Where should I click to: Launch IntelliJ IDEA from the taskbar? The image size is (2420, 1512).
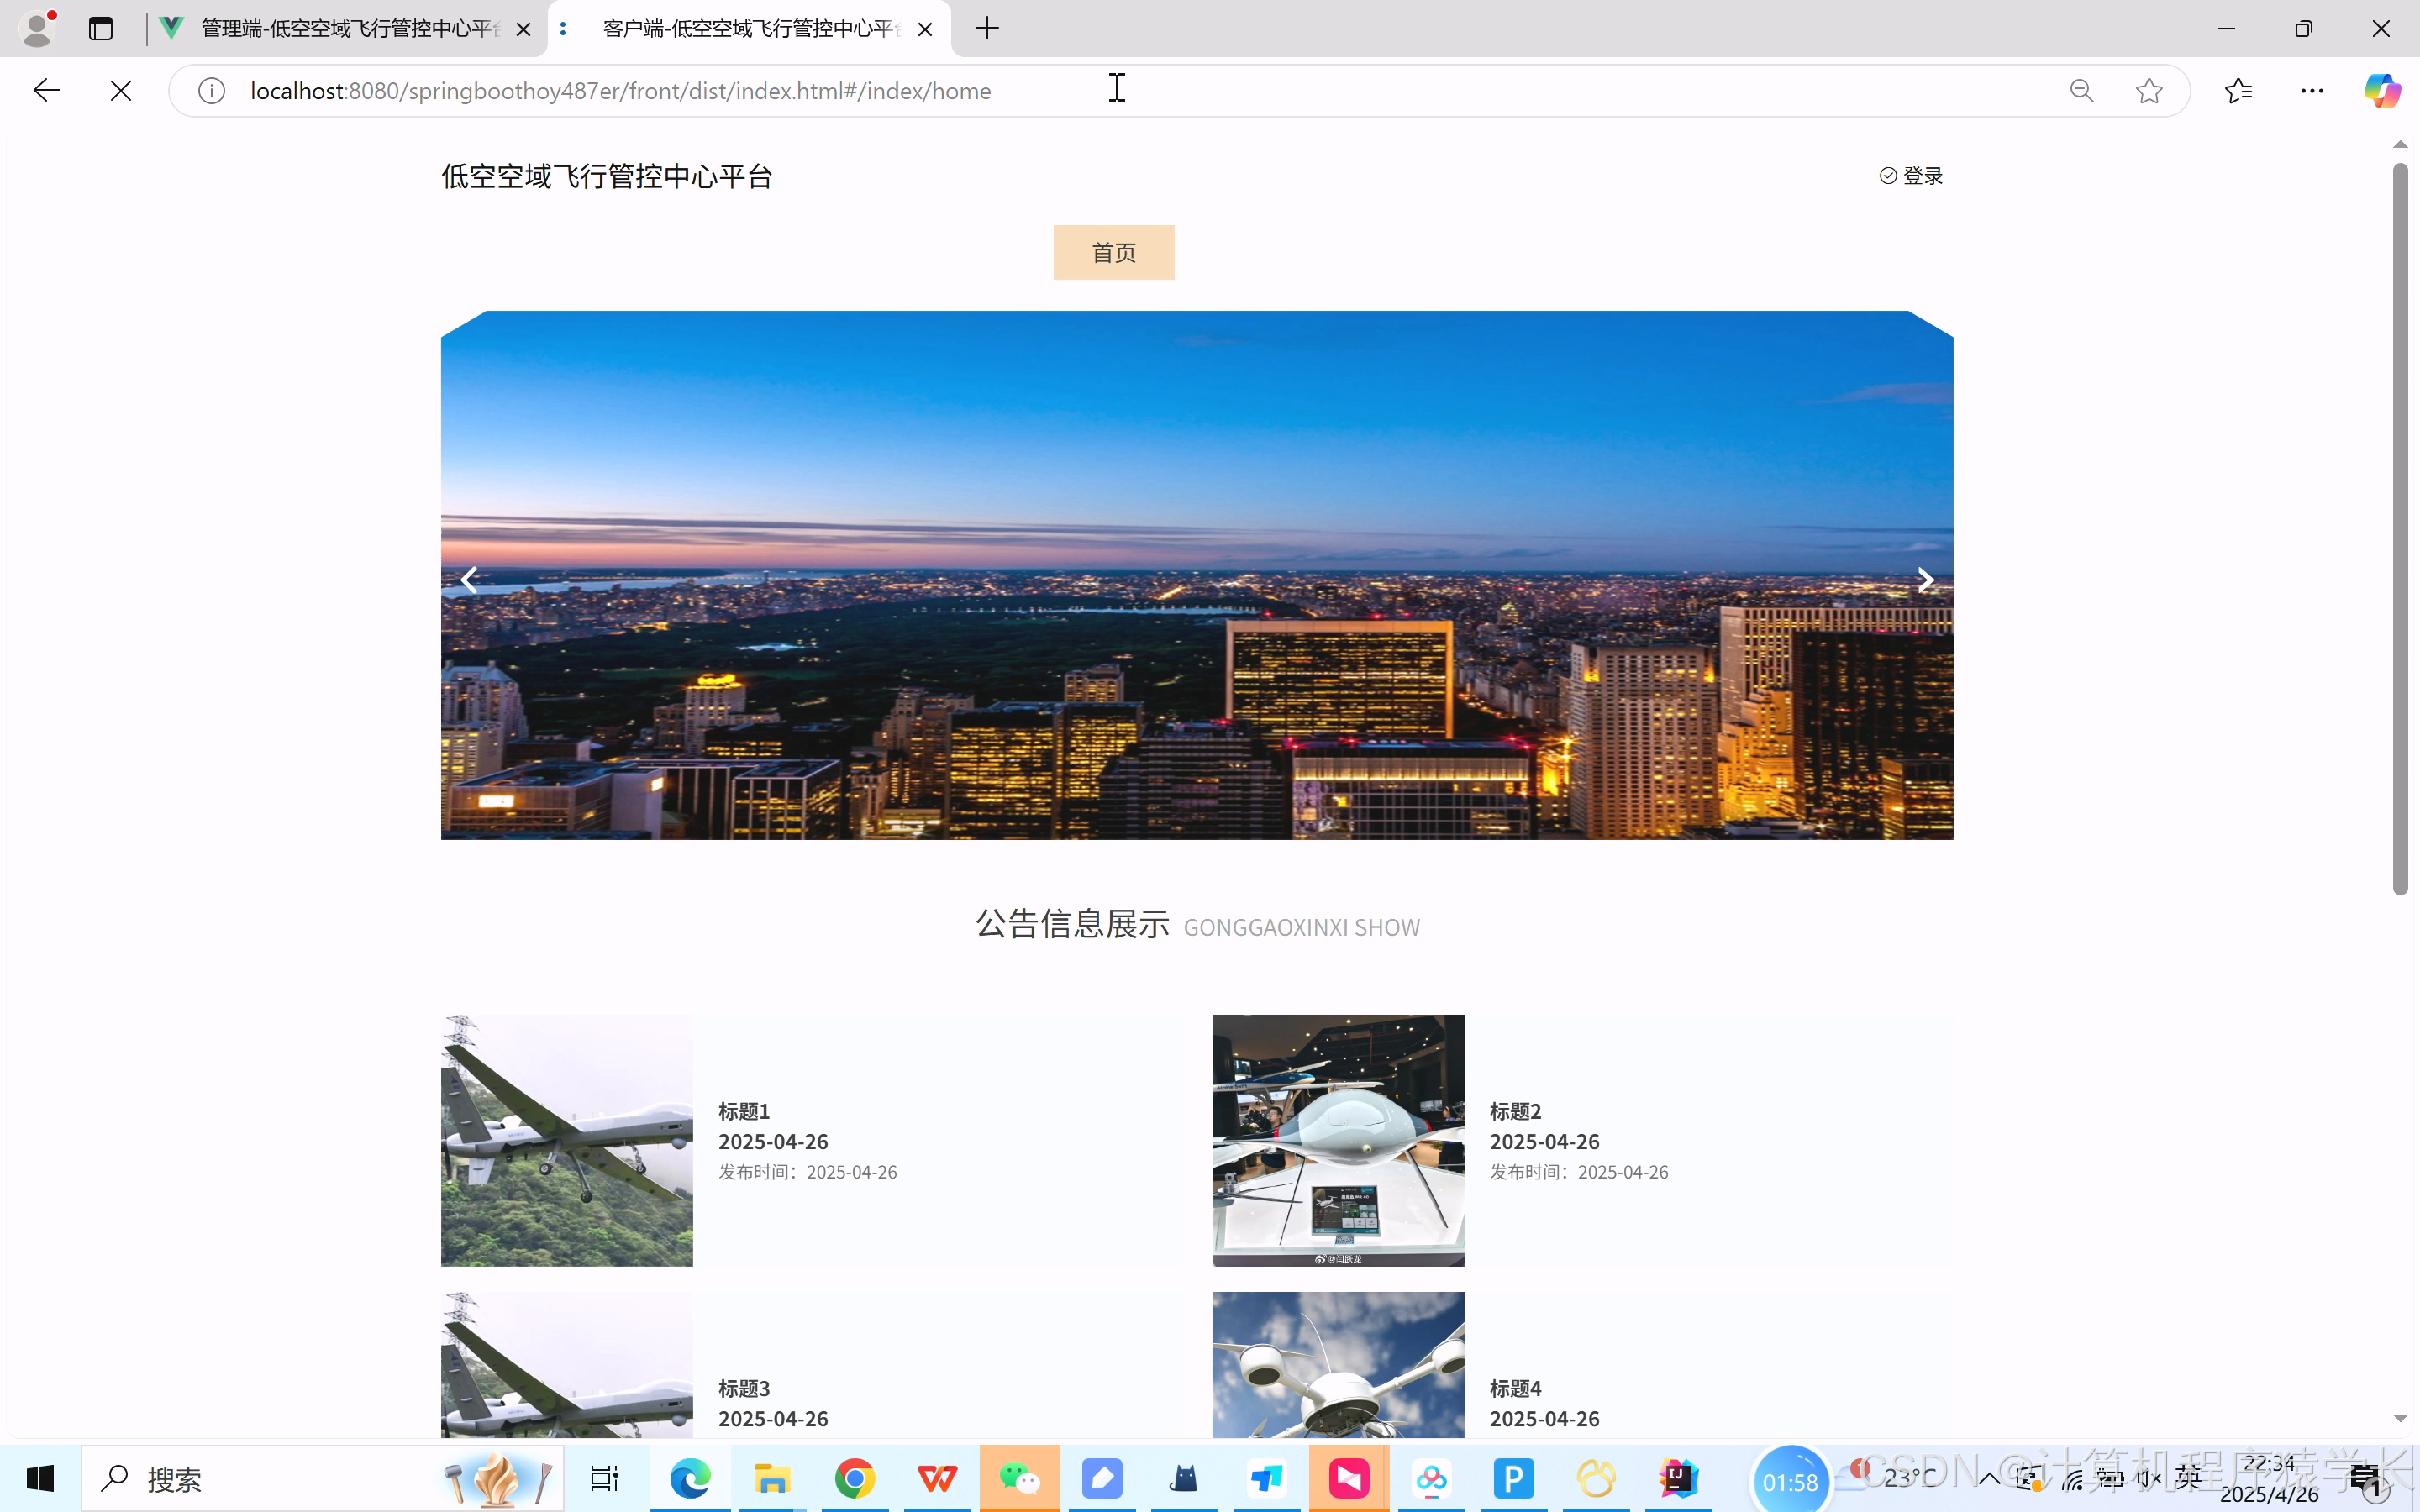coord(1678,1478)
